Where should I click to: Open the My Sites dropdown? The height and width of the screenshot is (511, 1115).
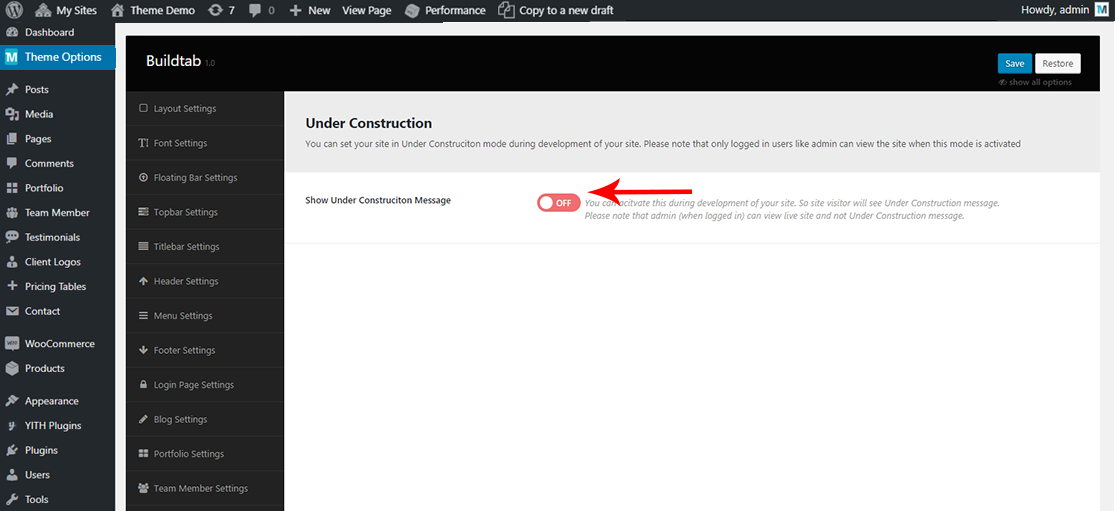[x=66, y=10]
